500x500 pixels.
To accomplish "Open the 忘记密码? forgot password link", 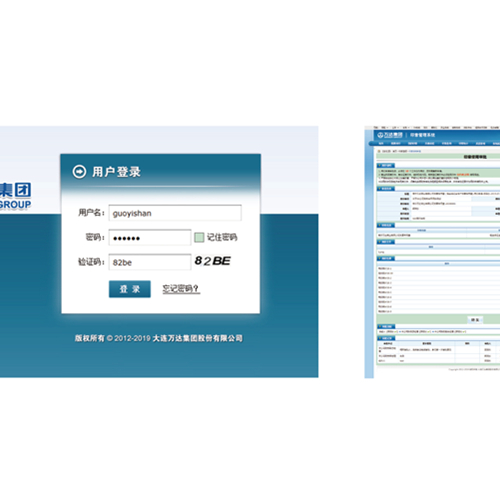I will click(x=181, y=289).
